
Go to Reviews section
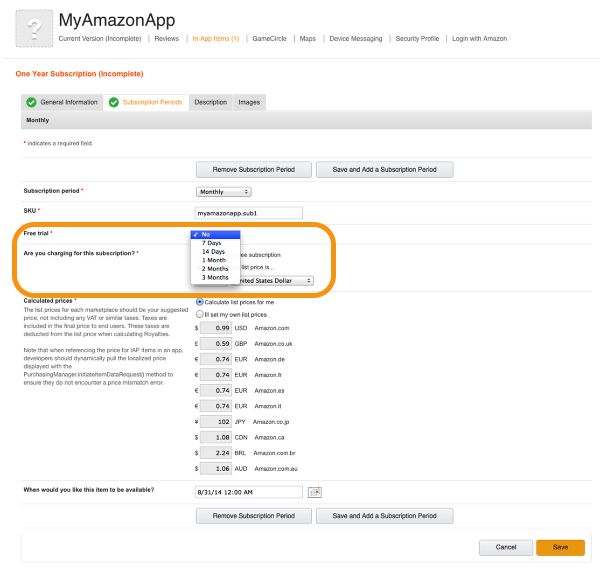[166, 39]
